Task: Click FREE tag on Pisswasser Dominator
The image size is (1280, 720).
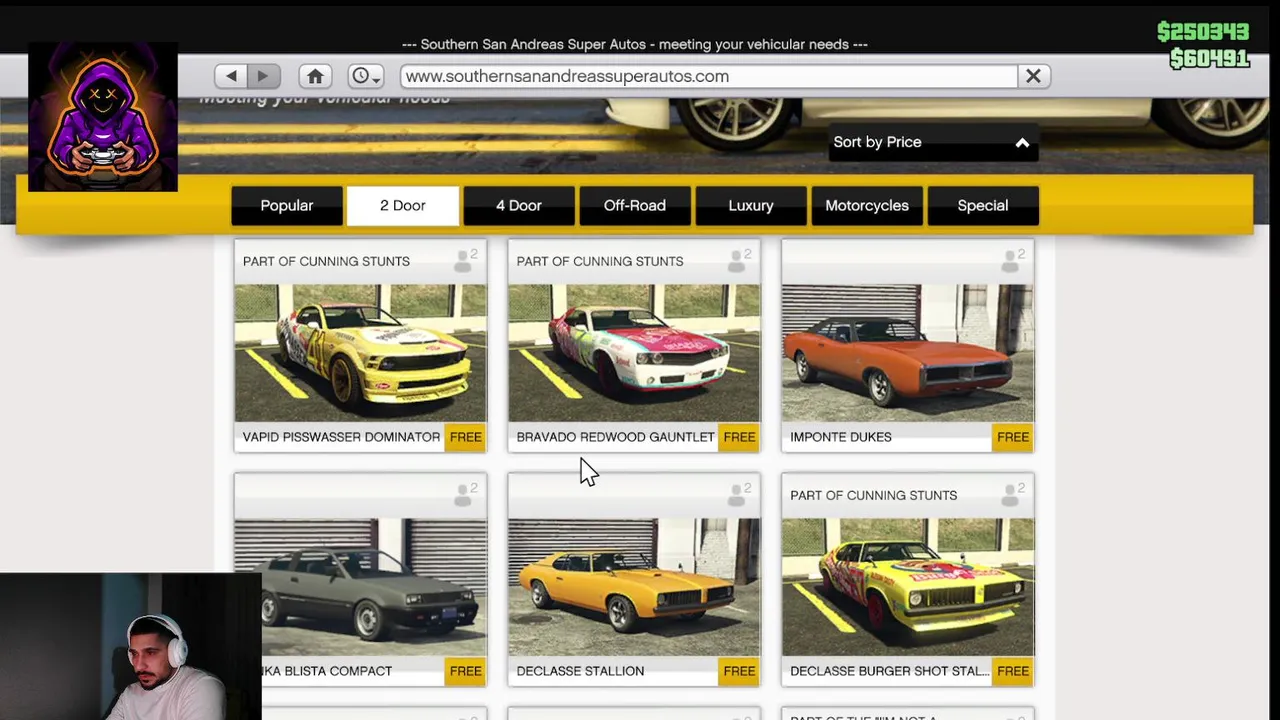Action: pyautogui.click(x=465, y=437)
